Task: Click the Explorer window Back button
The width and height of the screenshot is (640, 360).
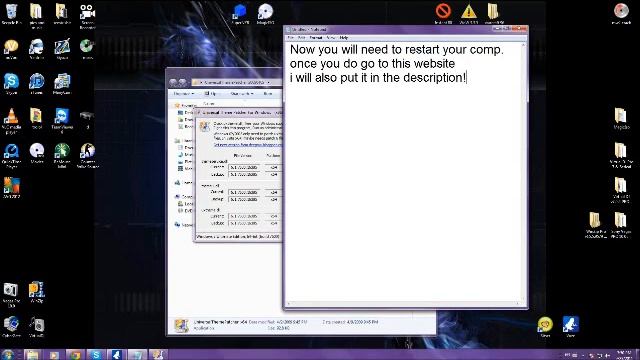Action: pos(173,82)
